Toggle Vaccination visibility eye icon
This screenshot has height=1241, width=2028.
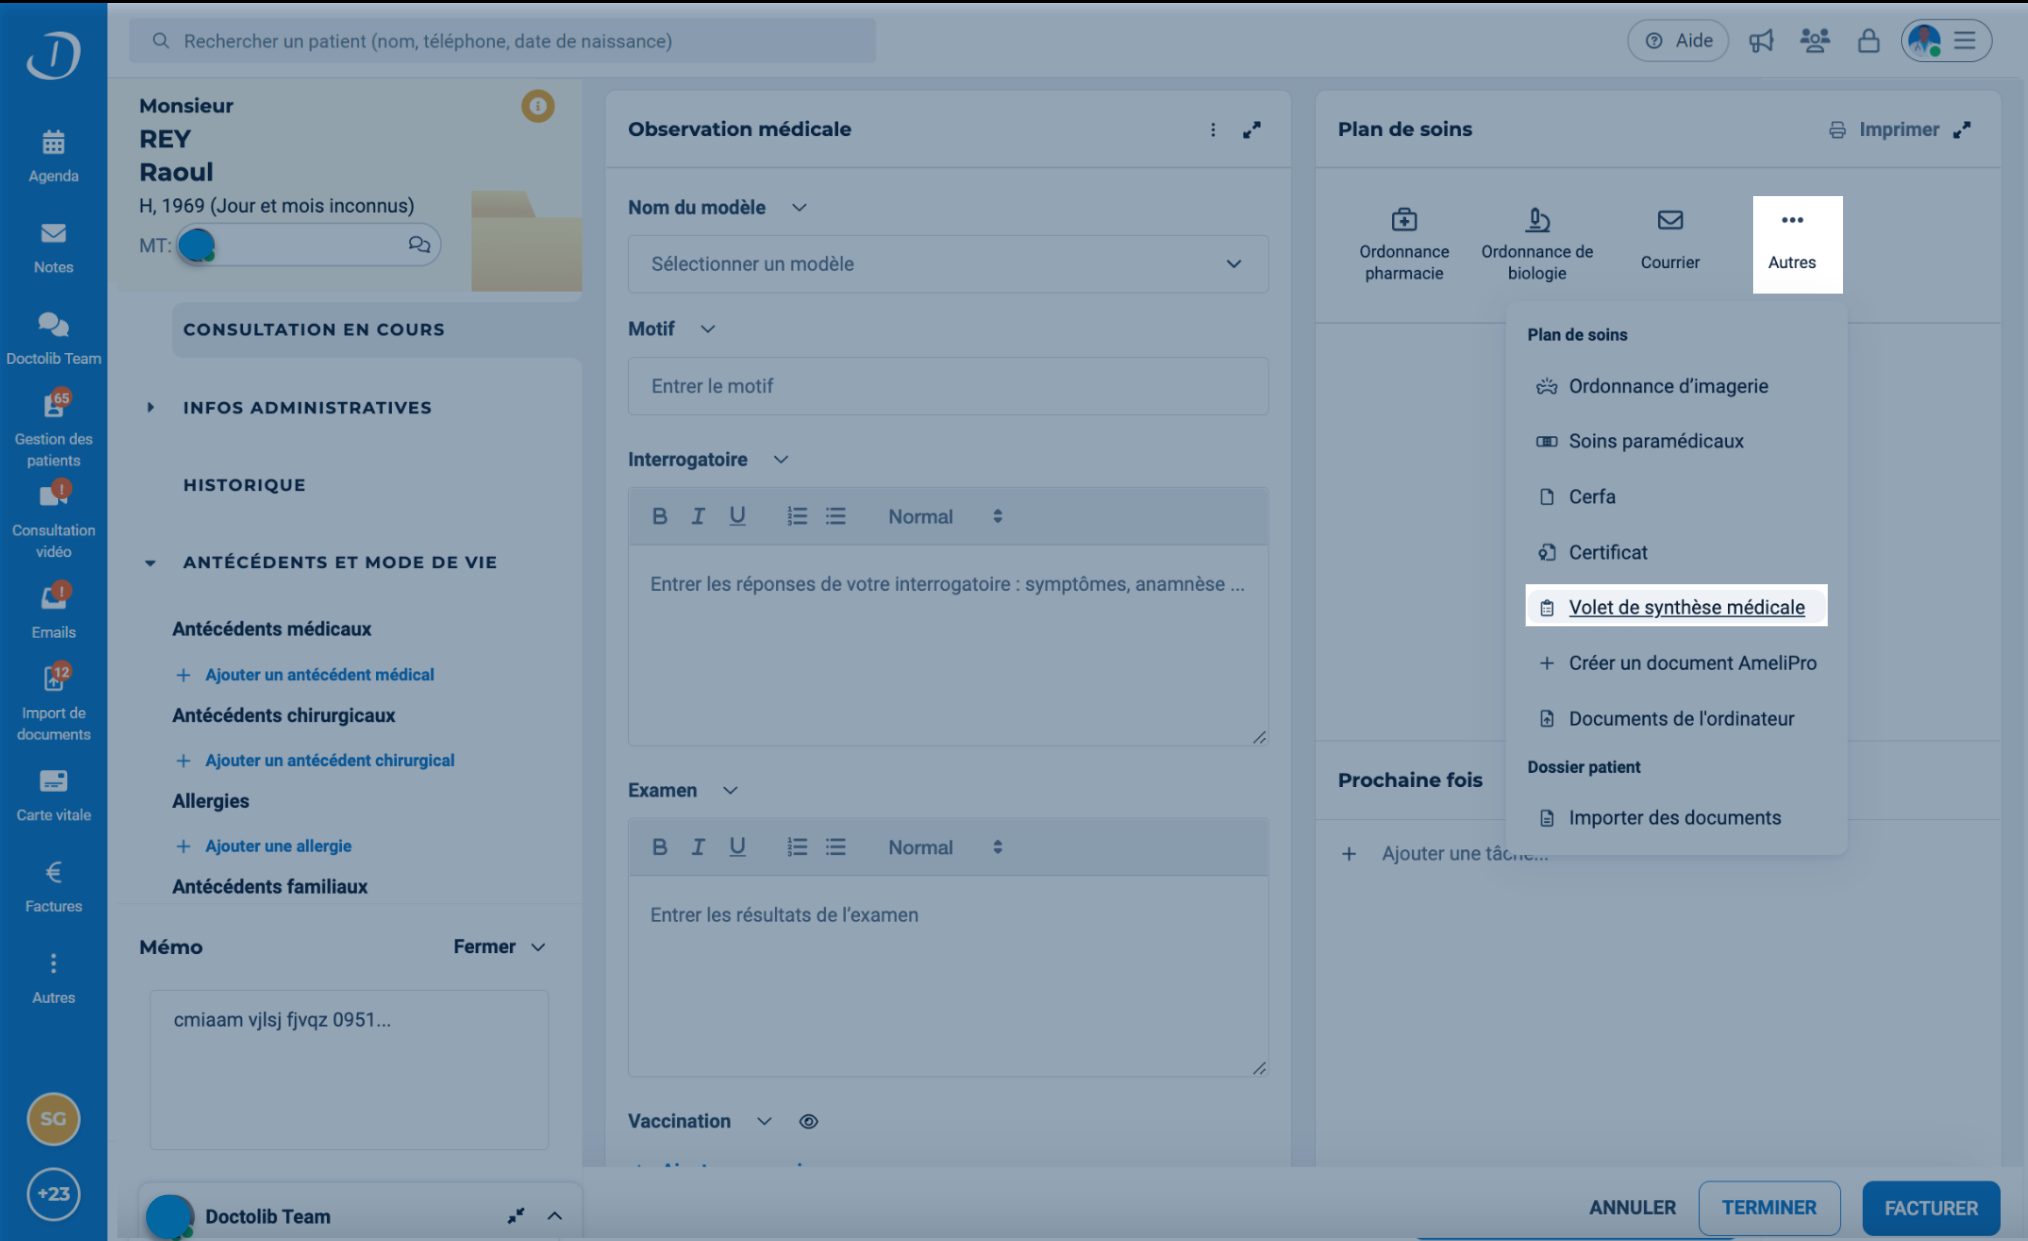point(808,1122)
